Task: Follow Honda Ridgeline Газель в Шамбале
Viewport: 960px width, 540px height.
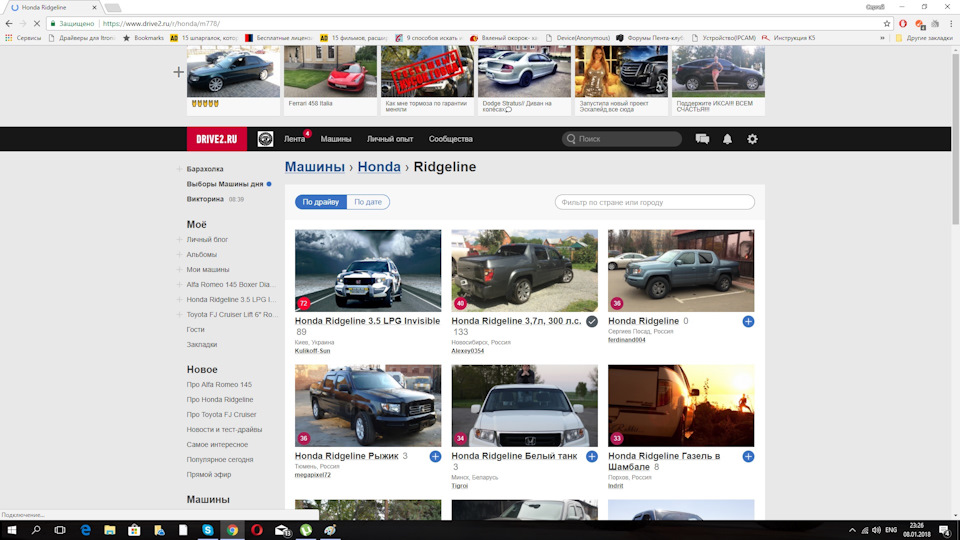Action: tap(748, 457)
